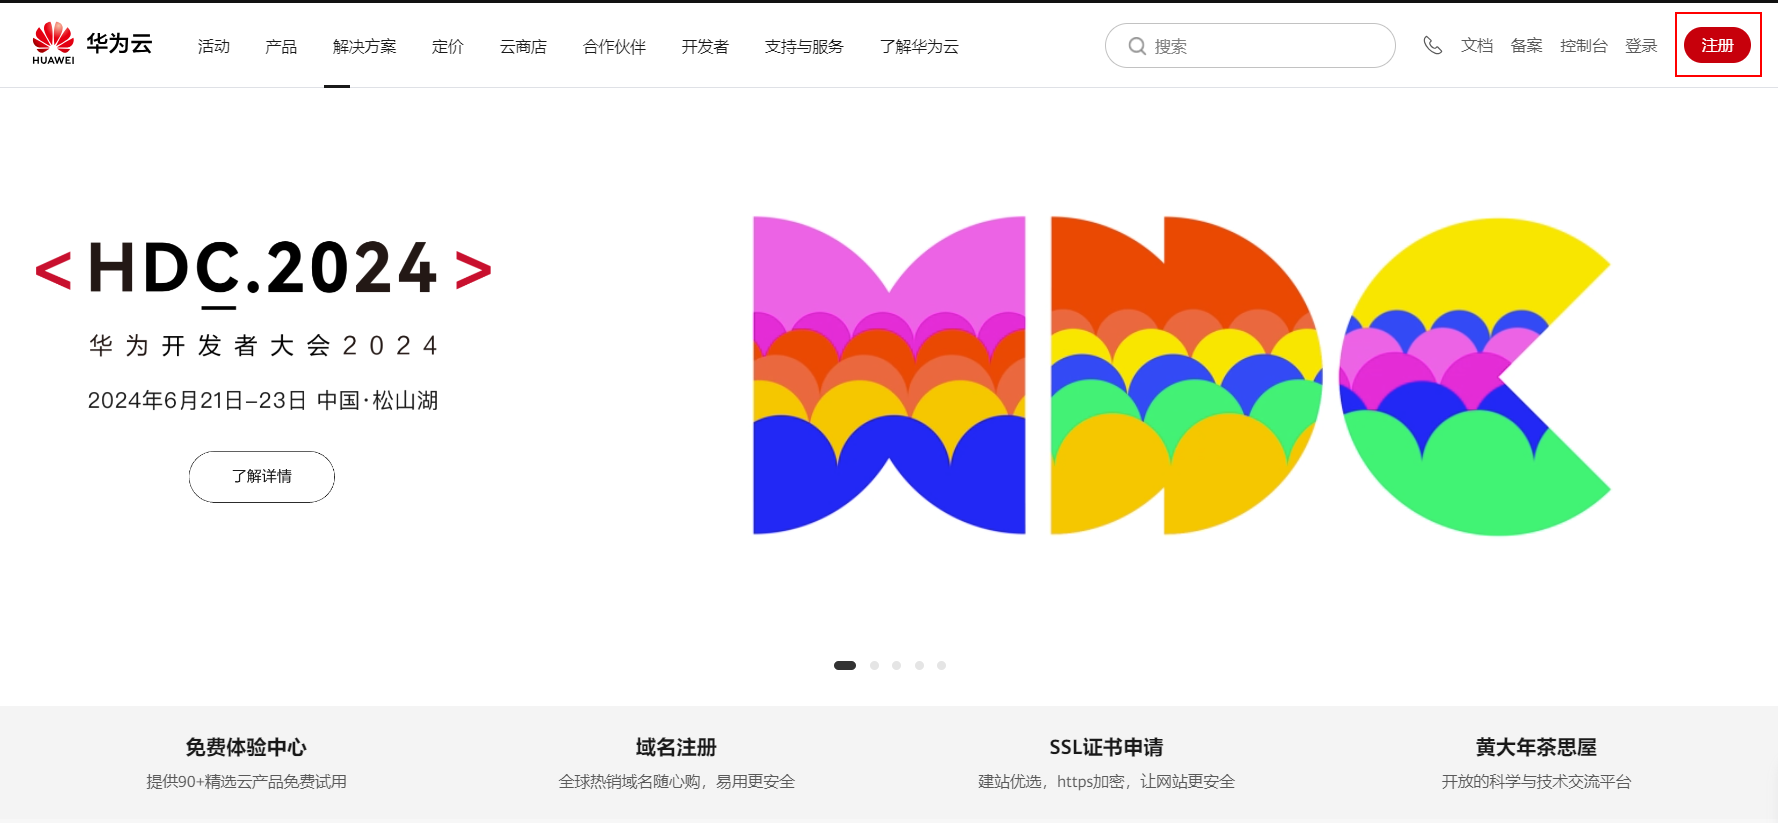Screen dimensions: 1778x823
Task: Switch to the fourth carousel slide dot
Action: [919, 665]
